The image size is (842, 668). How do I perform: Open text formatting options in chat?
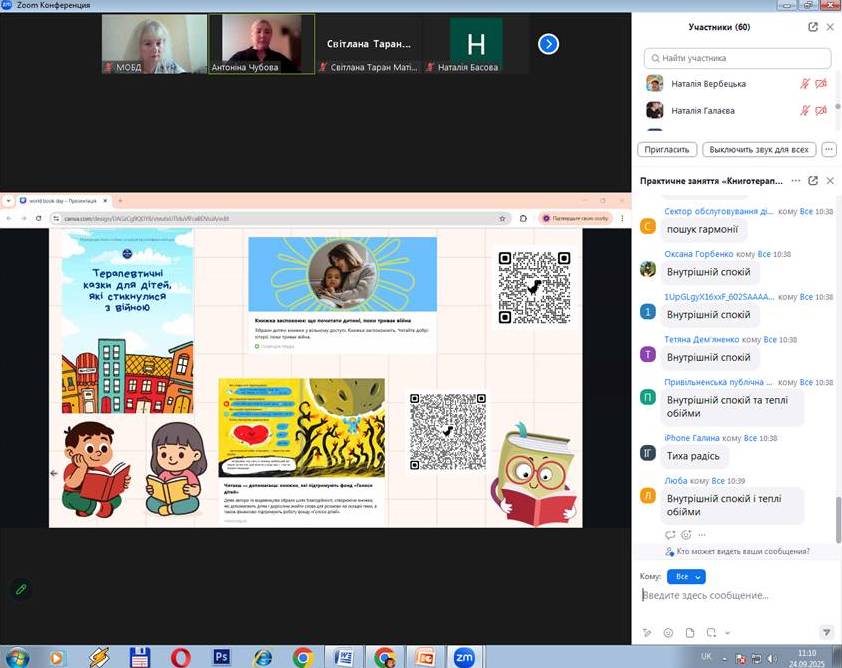[x=647, y=633]
